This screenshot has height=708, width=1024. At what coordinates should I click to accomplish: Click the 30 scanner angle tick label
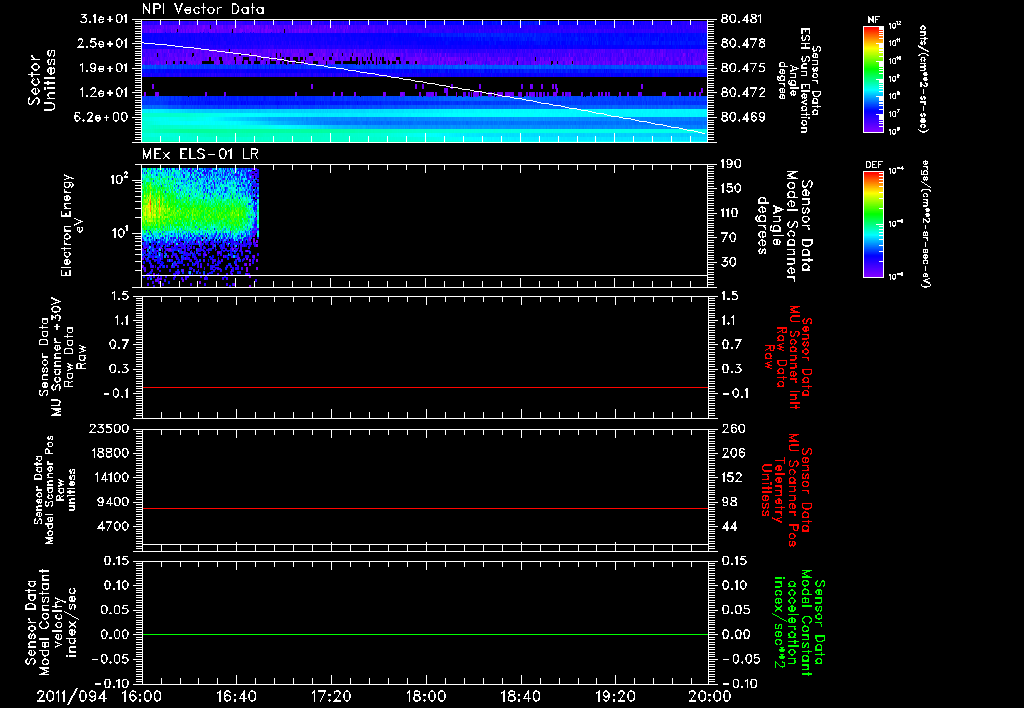[728, 262]
